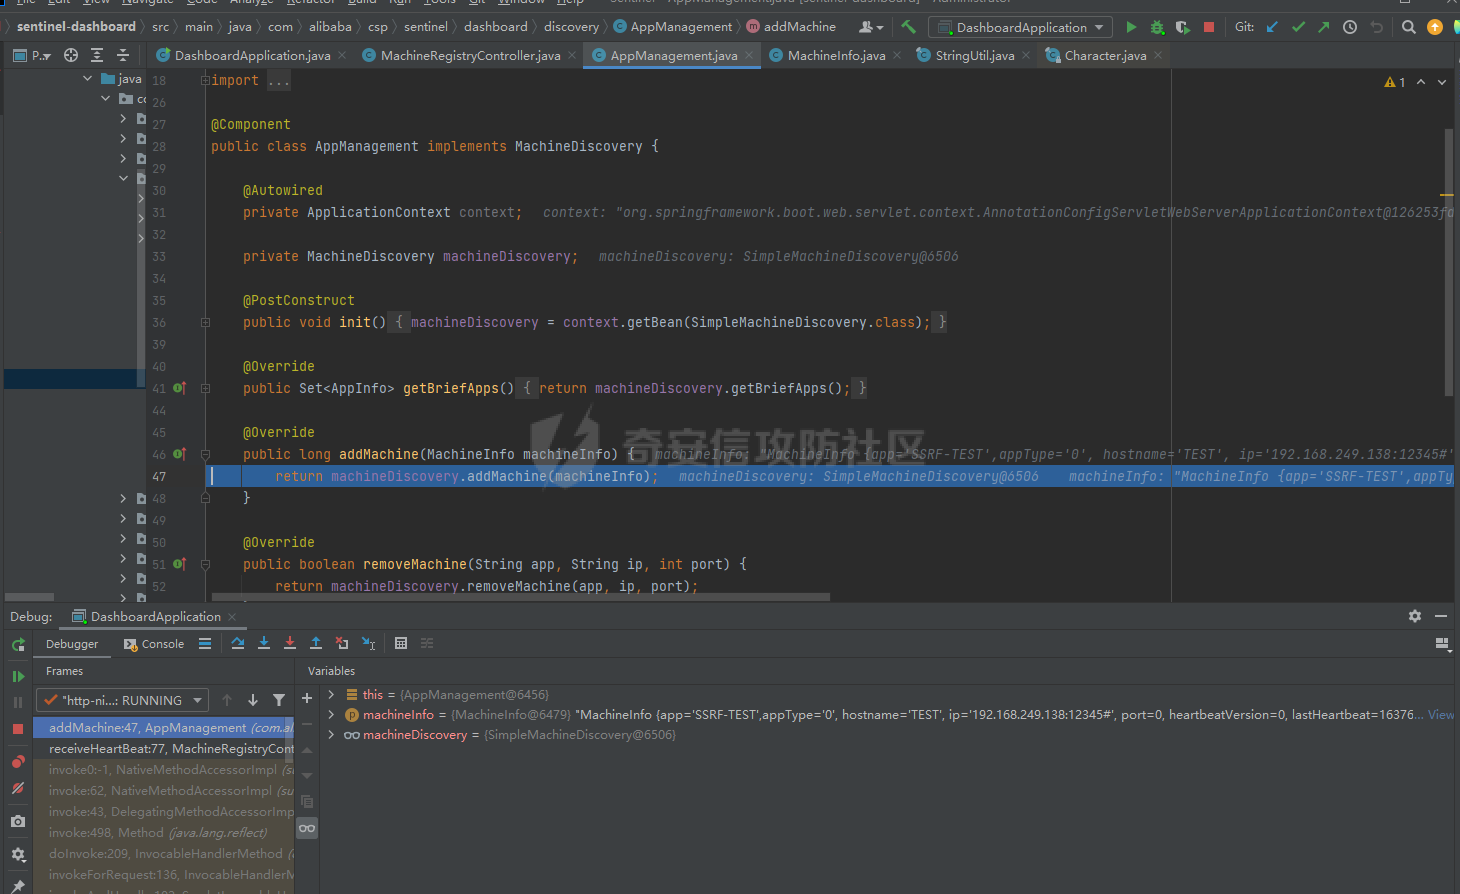The image size is (1460, 894).
Task: Click editor vertical scrollbar thumb
Action: [x=1448, y=262]
